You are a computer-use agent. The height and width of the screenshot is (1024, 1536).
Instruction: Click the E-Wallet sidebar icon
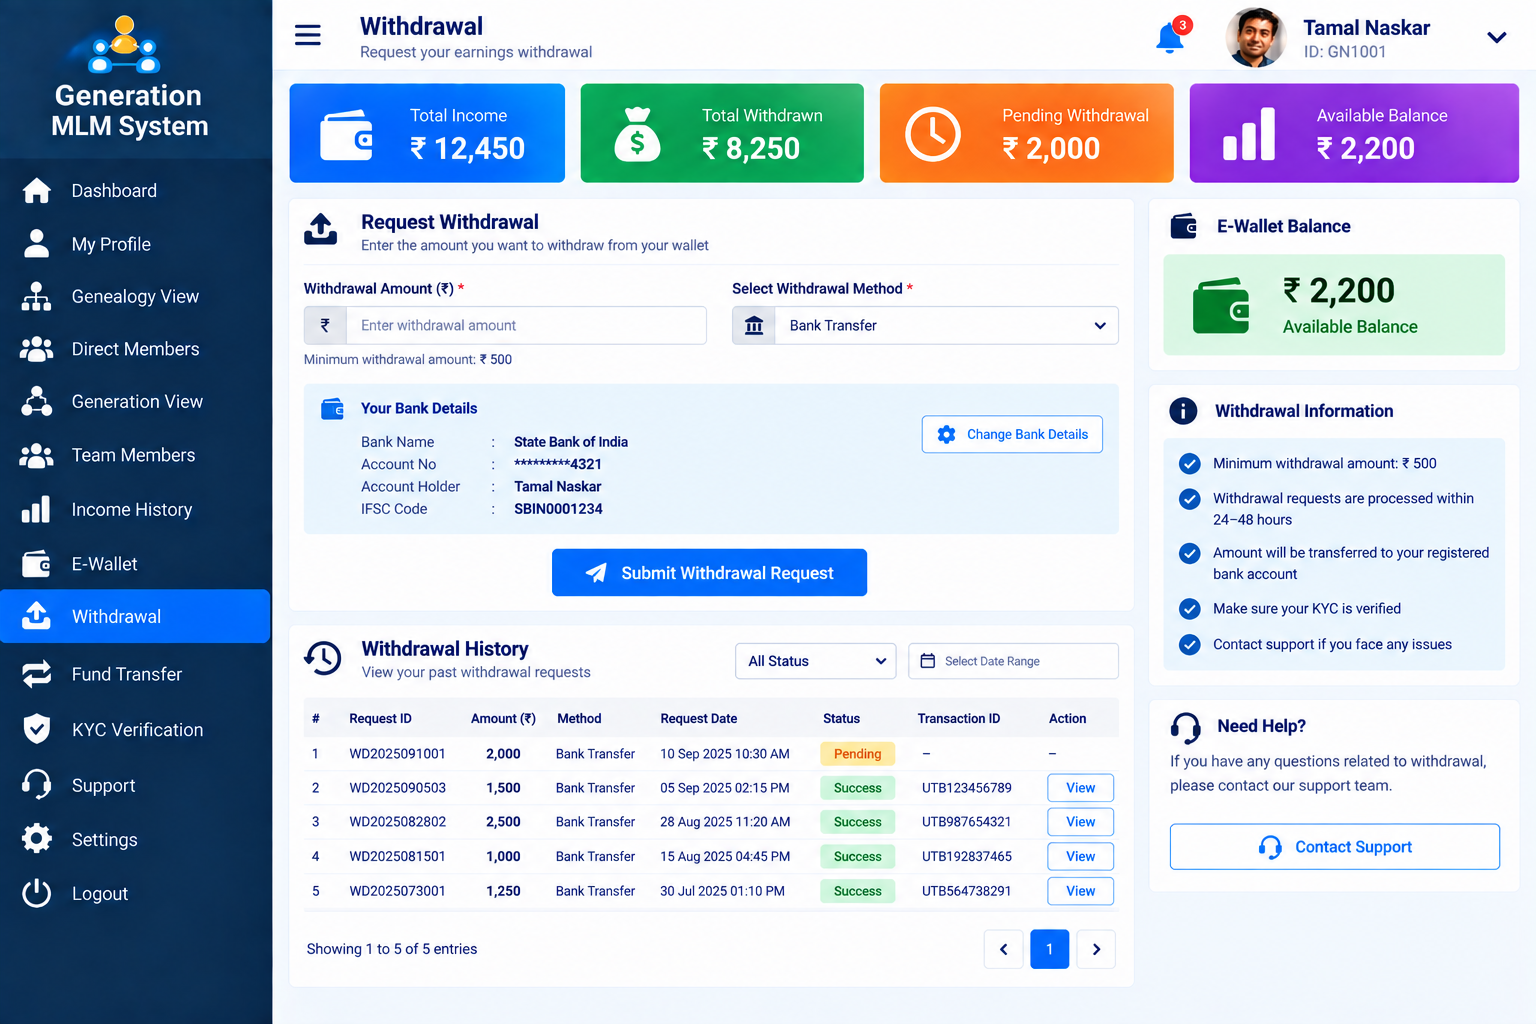(x=36, y=564)
